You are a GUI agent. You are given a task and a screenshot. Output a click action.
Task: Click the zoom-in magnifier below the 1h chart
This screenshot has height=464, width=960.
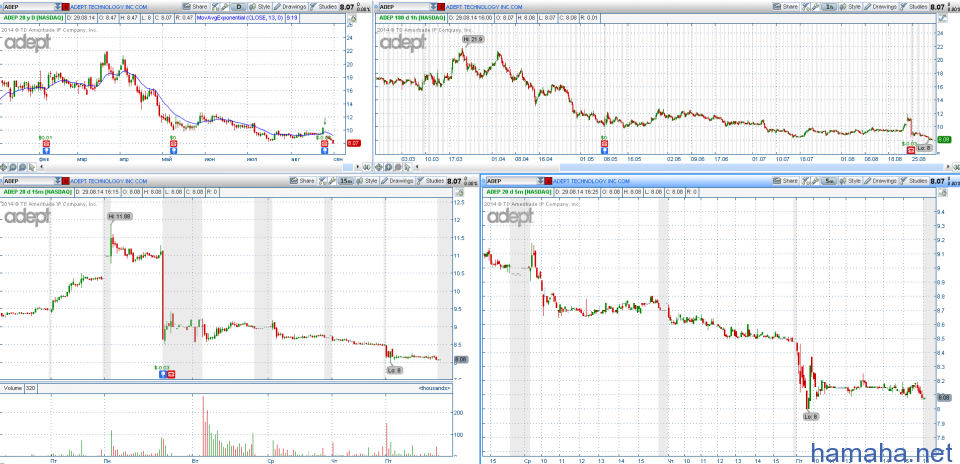coord(388,167)
